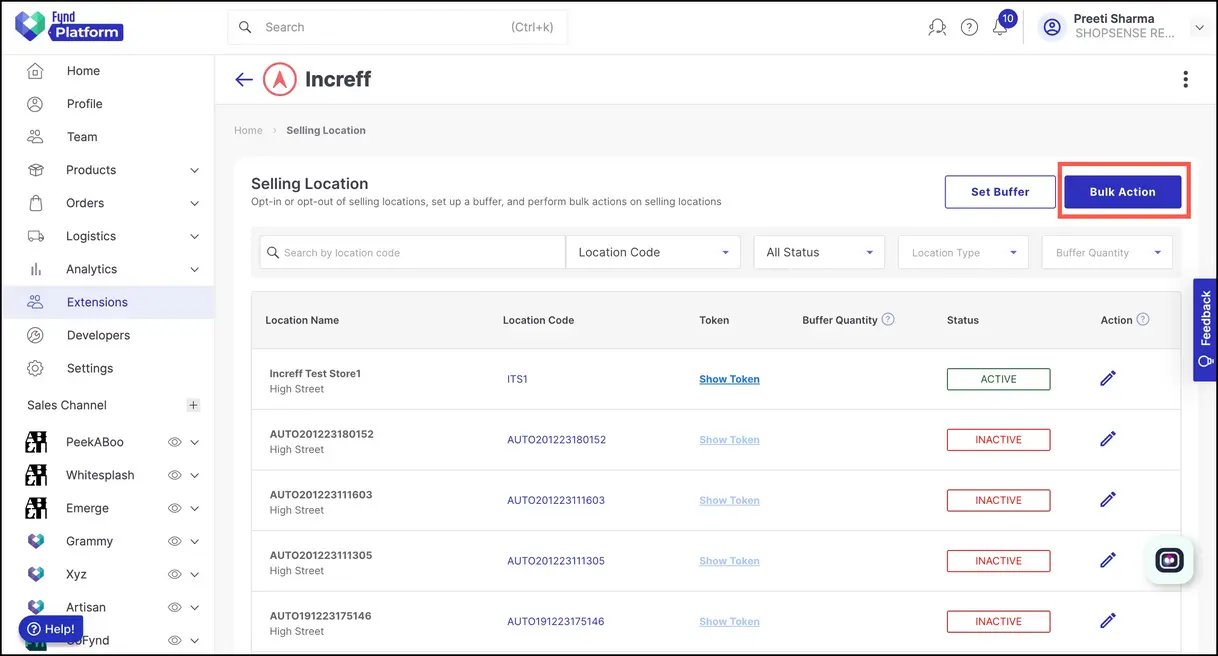This screenshot has width=1218, height=656.
Task: Toggle Xyz channel visibility eye
Action: pos(174,574)
